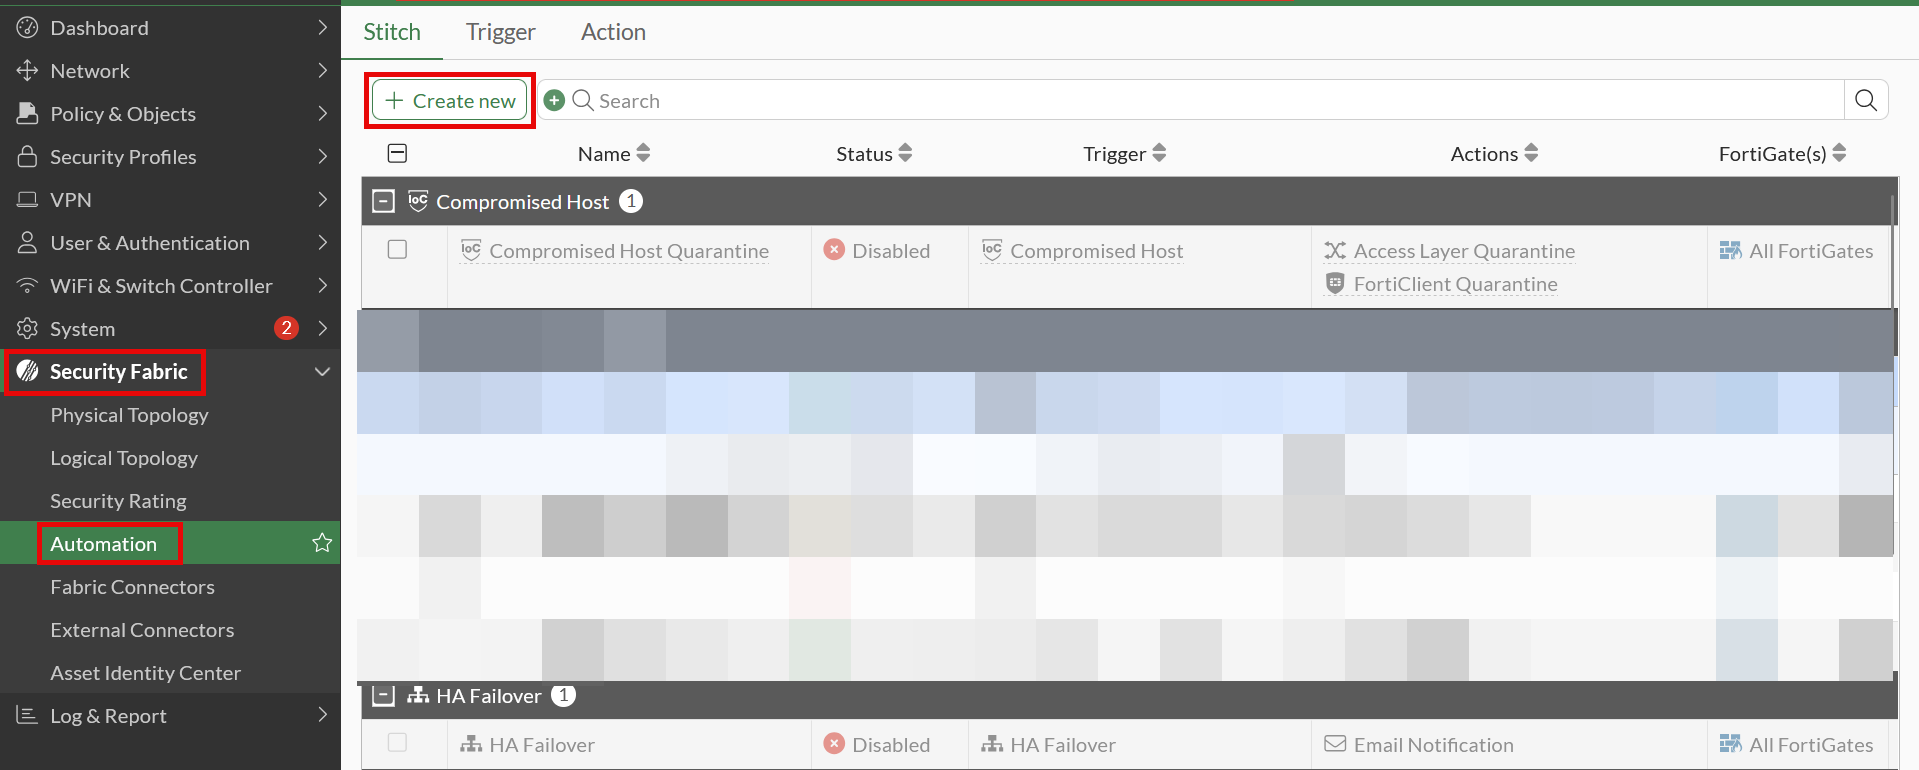Image resolution: width=1919 pixels, height=770 pixels.
Task: Tick the Compromised Host Quarantine row checkbox
Action: [397, 250]
